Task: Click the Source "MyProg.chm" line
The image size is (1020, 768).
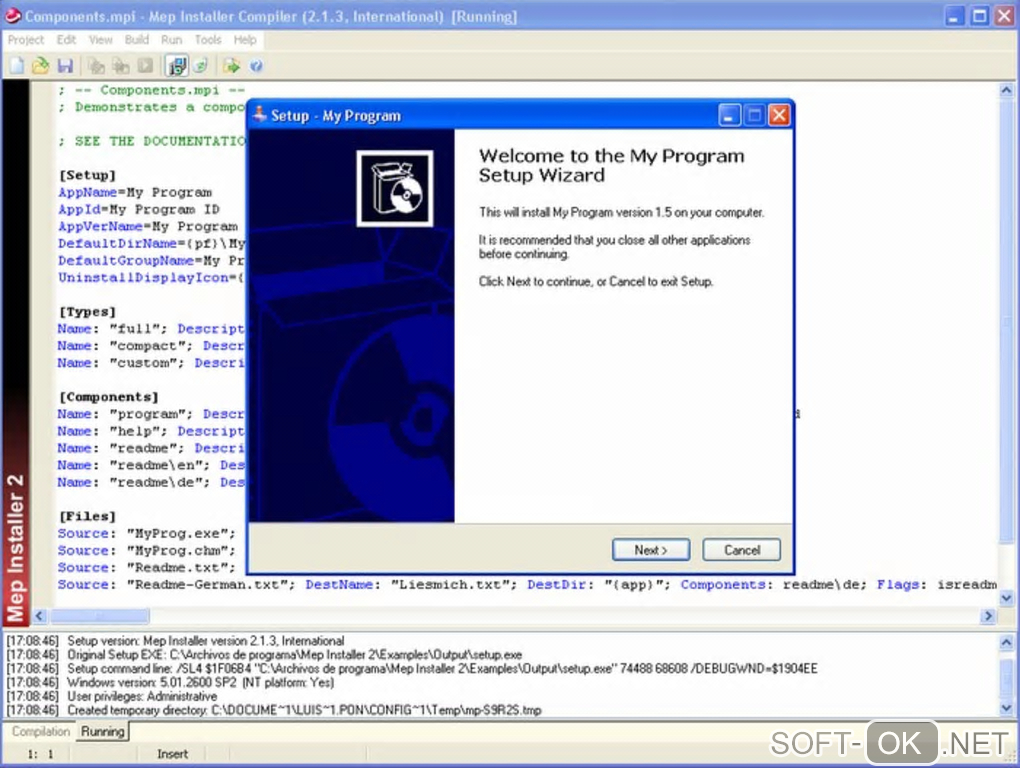Action: coord(146,550)
